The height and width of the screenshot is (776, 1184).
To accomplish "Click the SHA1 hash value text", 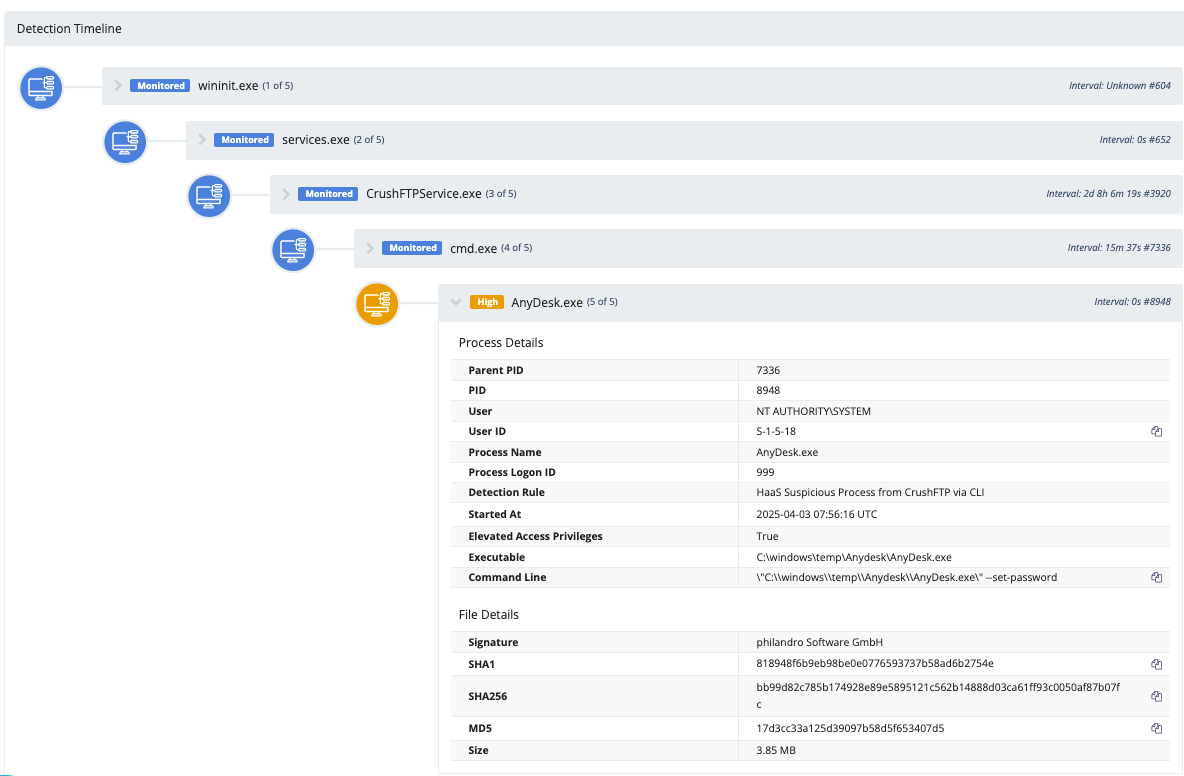I will [x=874, y=664].
